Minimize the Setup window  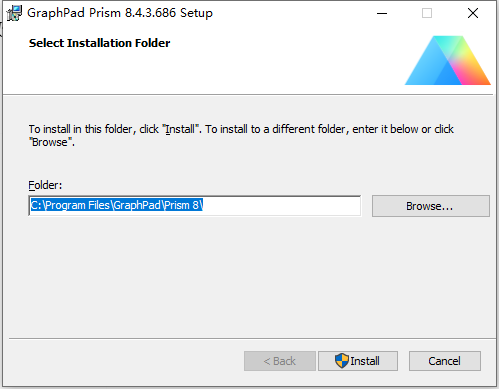[382, 13]
